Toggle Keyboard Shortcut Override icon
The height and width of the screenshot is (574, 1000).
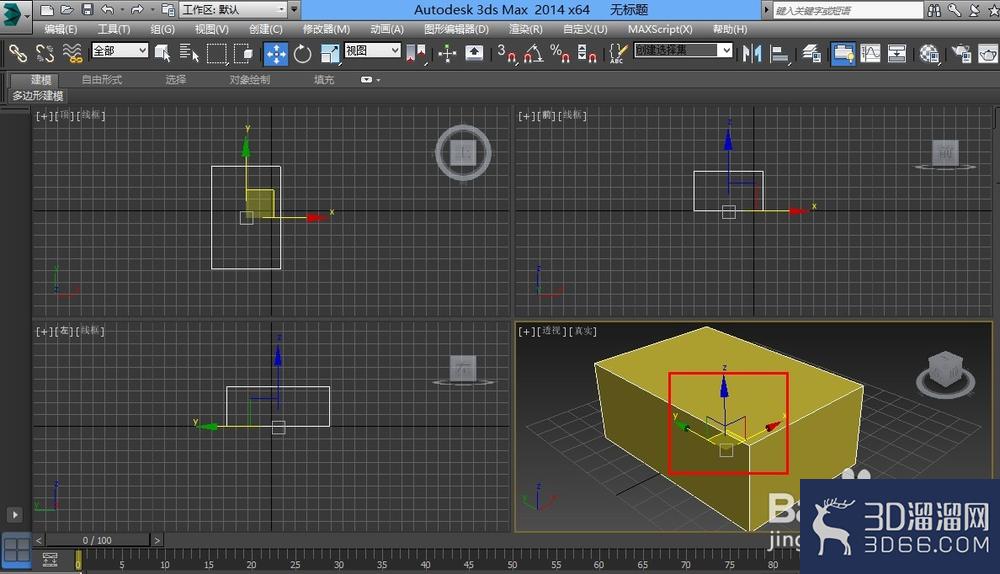click(474, 53)
